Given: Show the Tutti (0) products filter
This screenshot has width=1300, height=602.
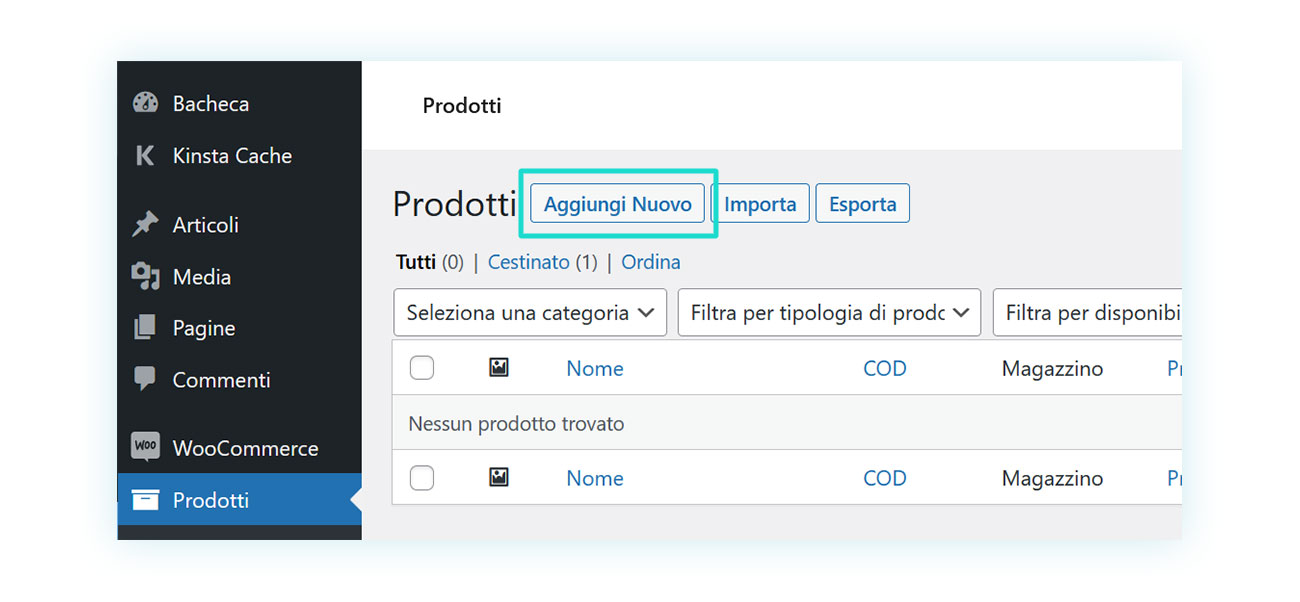Looking at the screenshot, I should [x=430, y=262].
